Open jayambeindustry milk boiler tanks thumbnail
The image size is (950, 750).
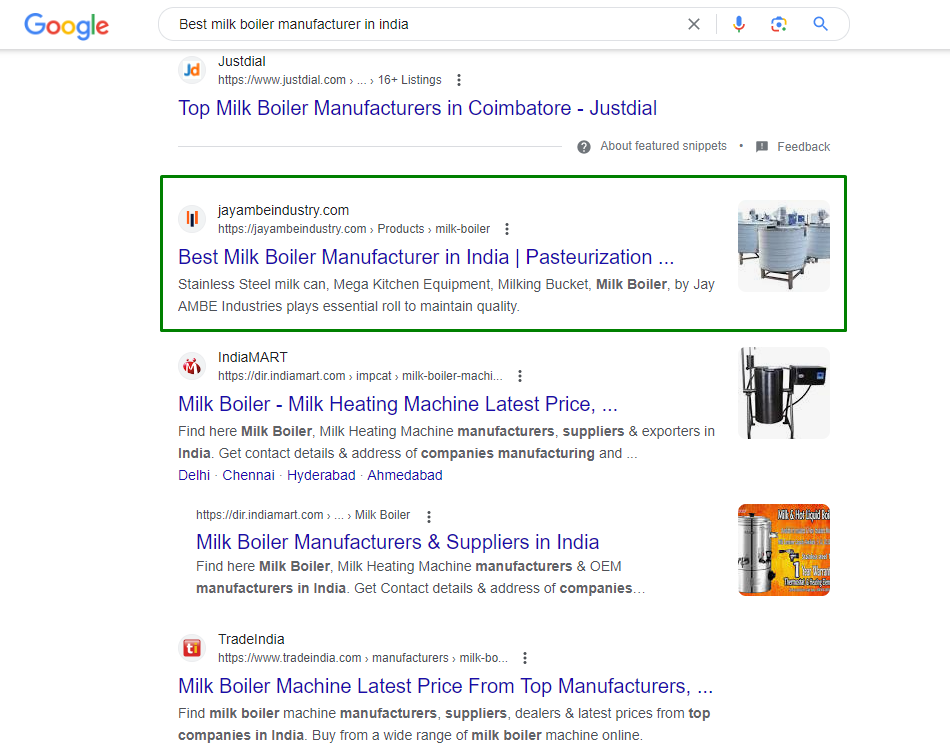coord(783,246)
